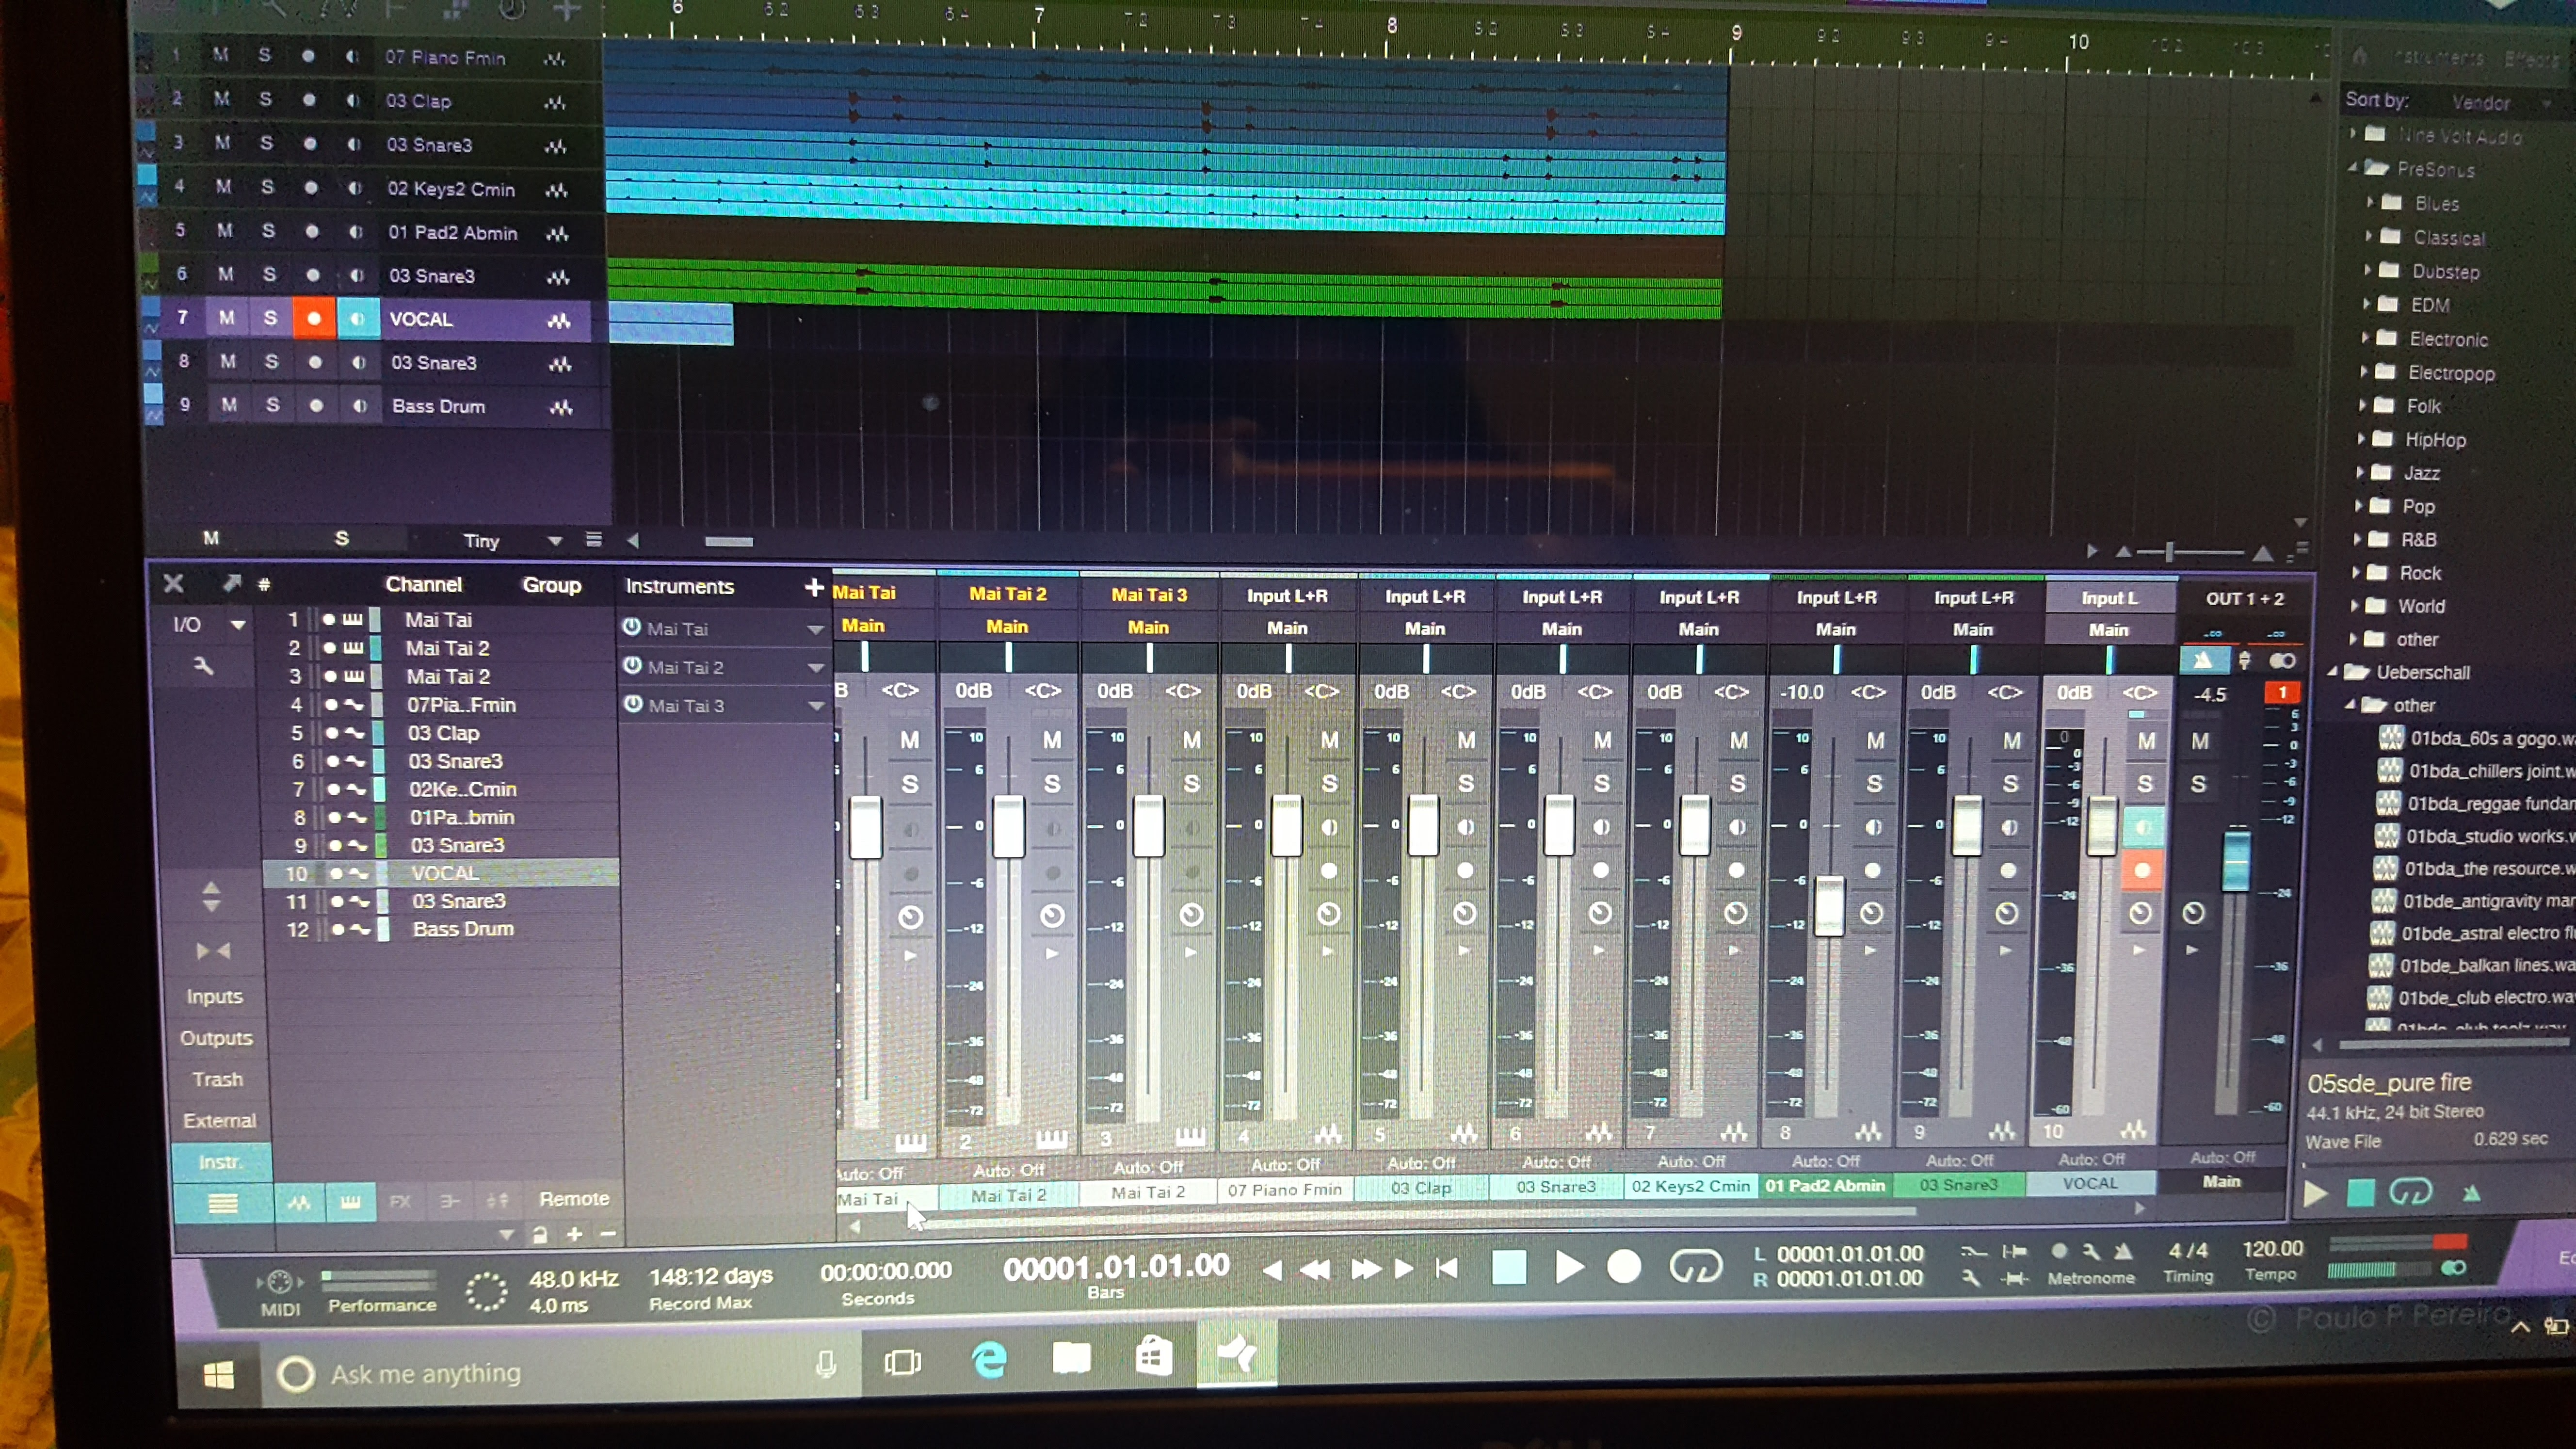Select VOCAL in the channel list

pos(441,873)
